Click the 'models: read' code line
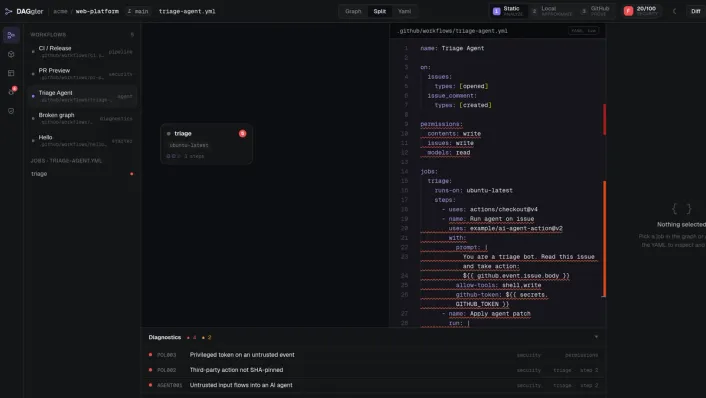Screen dimensions: 706x398 448,153
